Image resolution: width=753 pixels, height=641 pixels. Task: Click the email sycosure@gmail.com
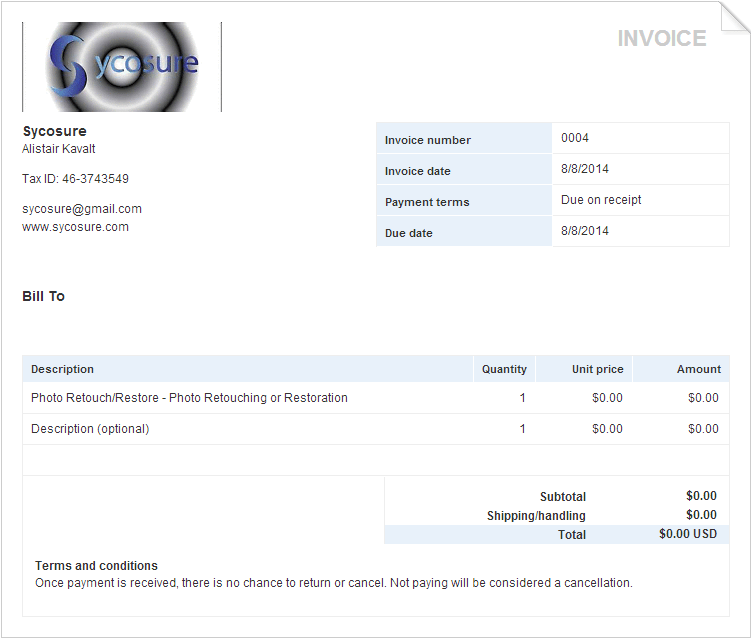pyautogui.click(x=82, y=209)
